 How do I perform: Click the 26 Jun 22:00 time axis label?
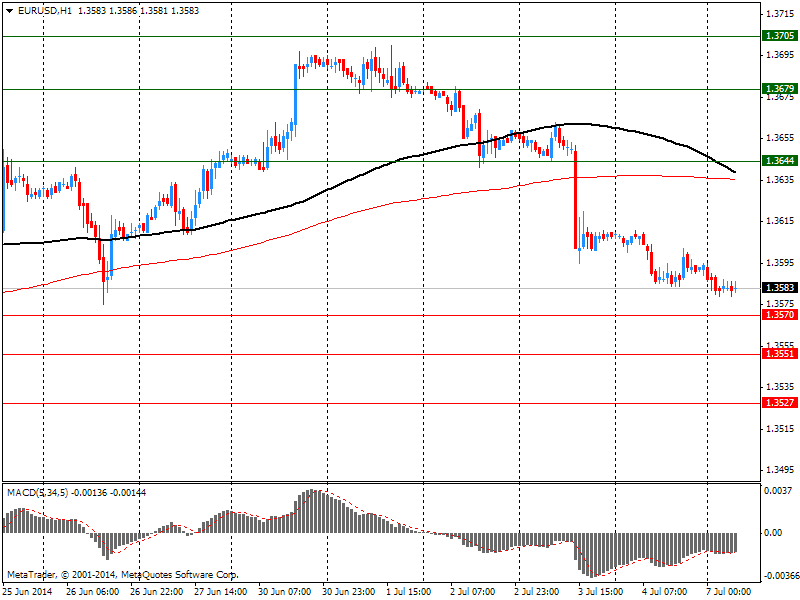point(157,592)
